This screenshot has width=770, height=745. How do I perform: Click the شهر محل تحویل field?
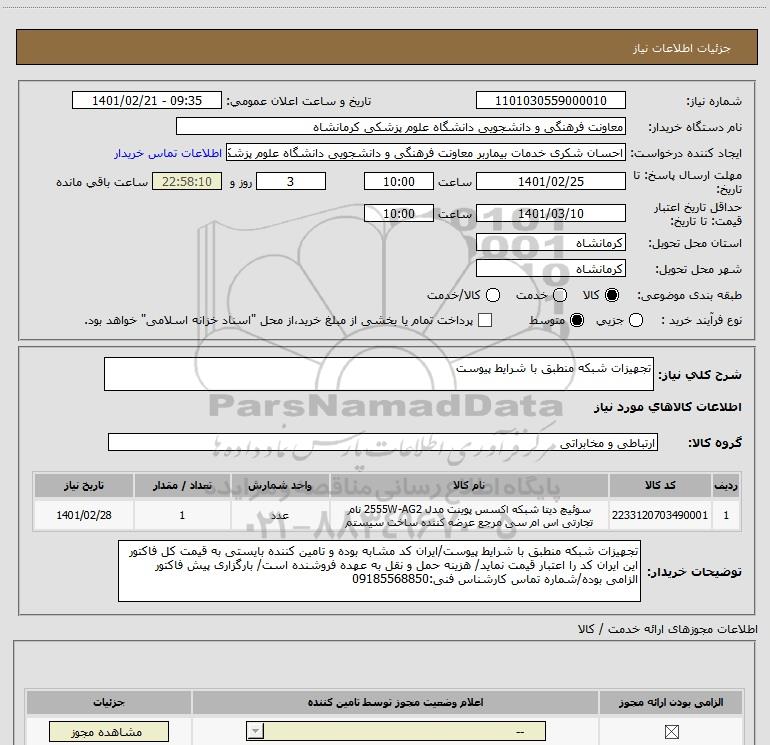click(550, 269)
